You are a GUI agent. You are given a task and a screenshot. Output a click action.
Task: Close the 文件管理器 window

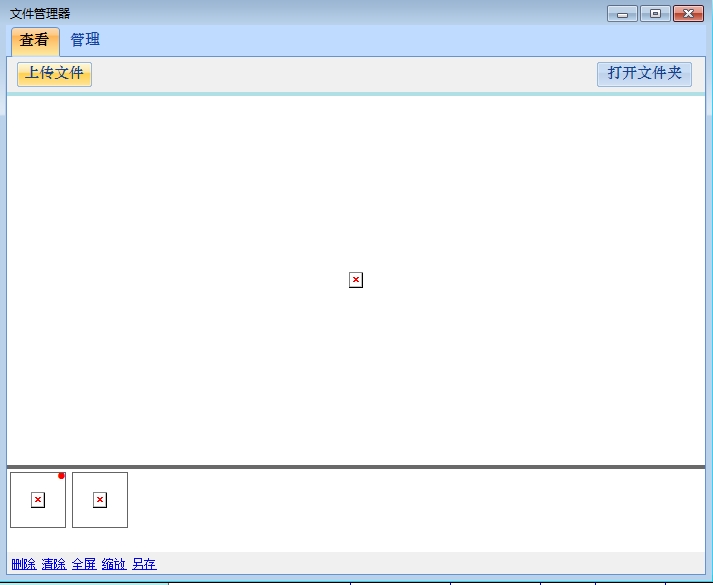click(x=688, y=14)
